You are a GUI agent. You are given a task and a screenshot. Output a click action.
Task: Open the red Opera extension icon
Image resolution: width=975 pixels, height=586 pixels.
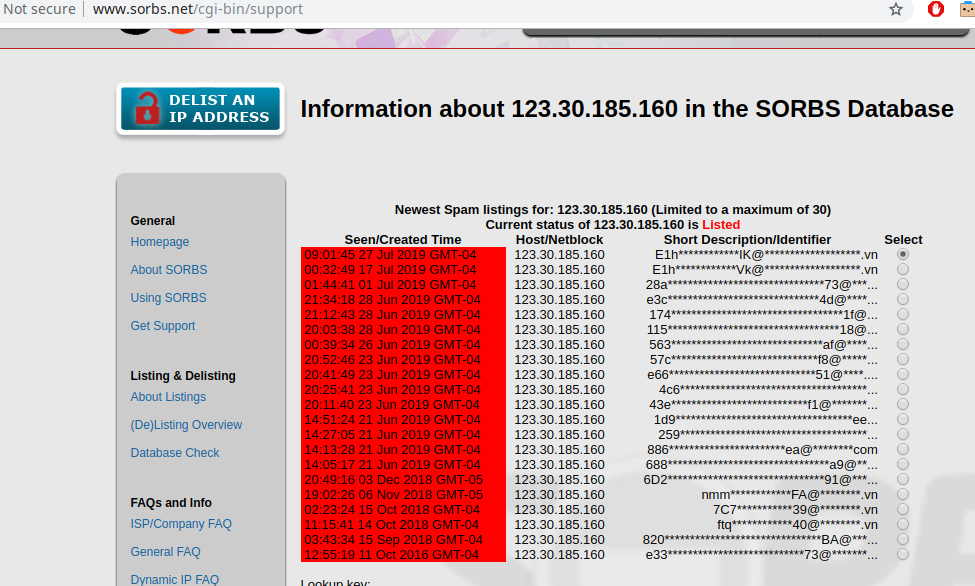coord(935,9)
